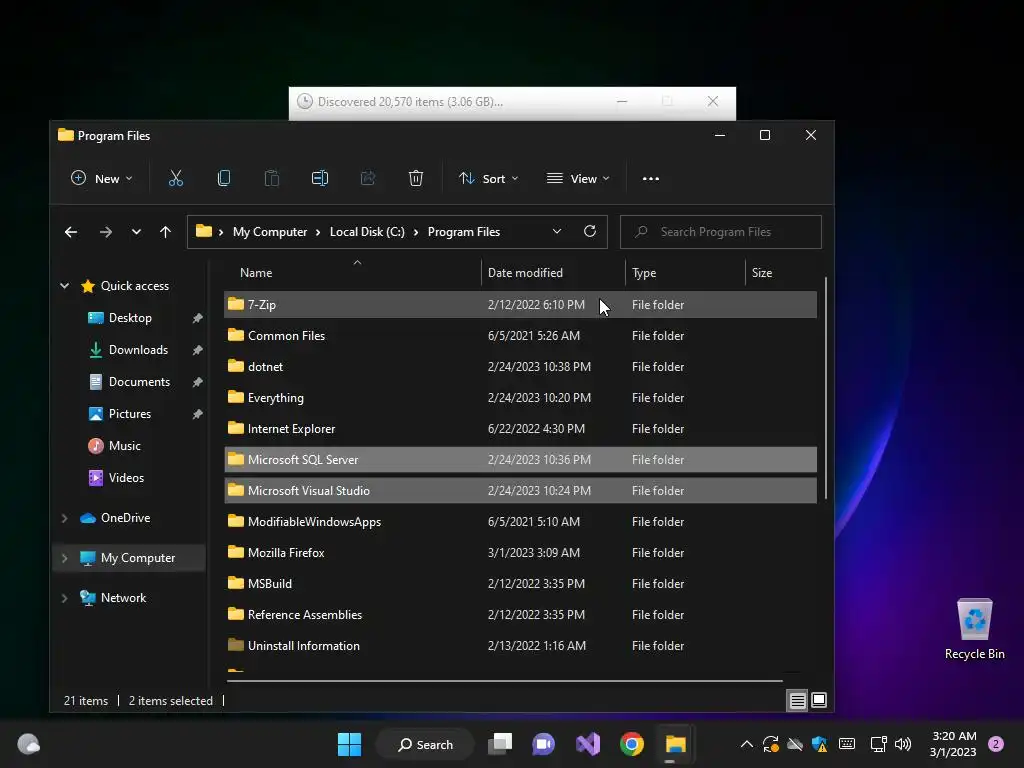This screenshot has height=768, width=1024.
Task: Click the taskbar Search box
Action: pos(425,744)
